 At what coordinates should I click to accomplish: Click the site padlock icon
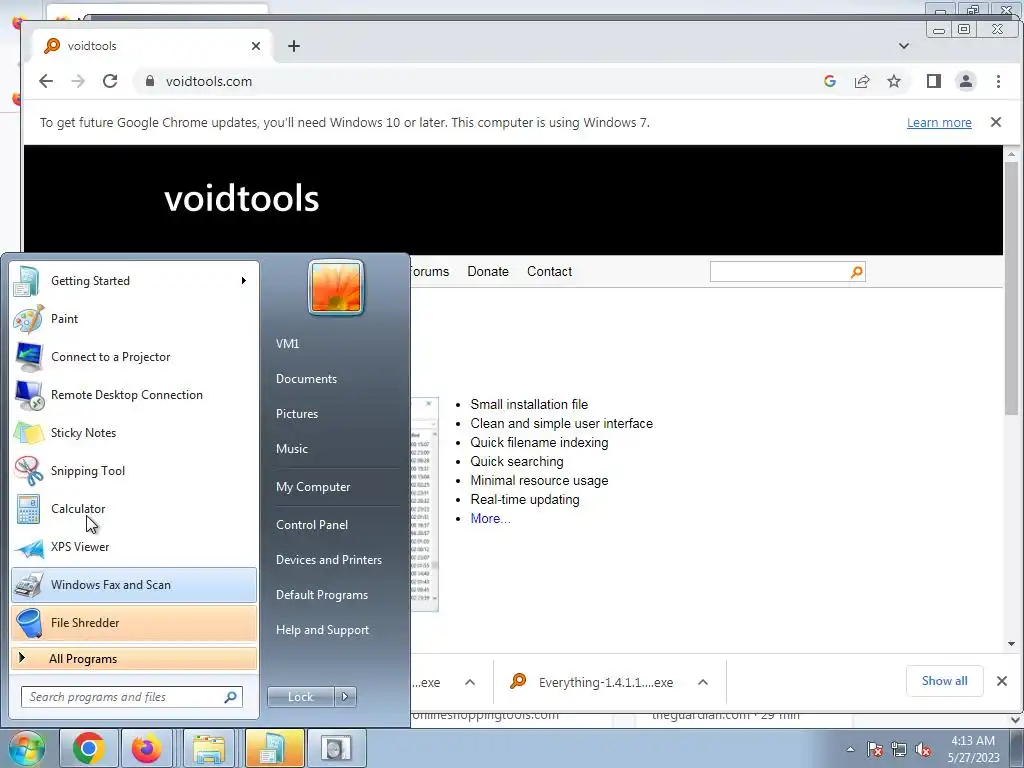(150, 81)
